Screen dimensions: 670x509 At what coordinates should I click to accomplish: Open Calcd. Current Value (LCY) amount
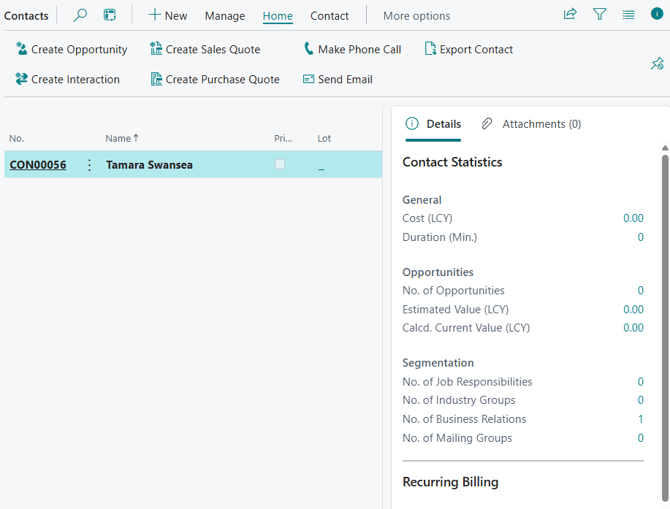pyautogui.click(x=633, y=327)
